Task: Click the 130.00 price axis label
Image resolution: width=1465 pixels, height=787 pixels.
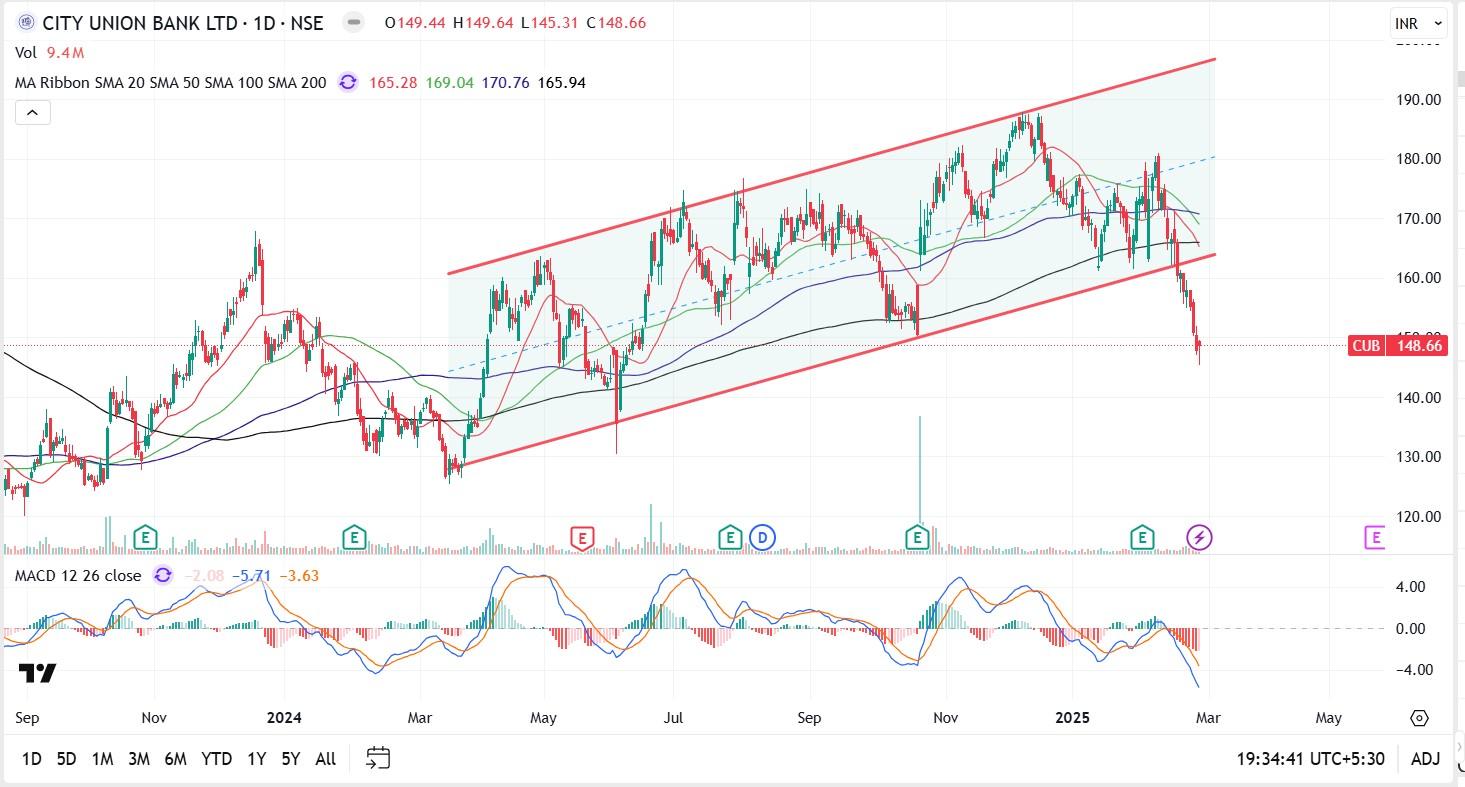Action: pos(1419,457)
